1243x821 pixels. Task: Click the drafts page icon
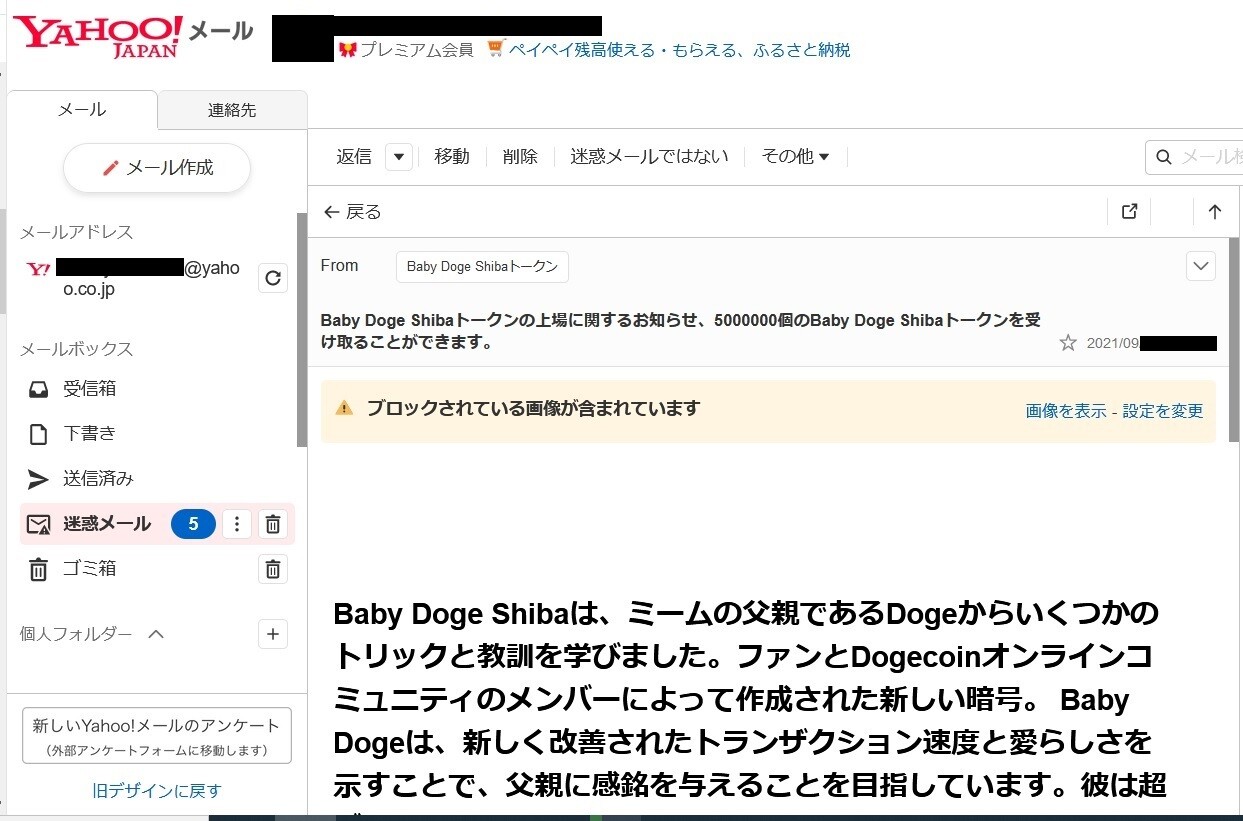[38, 434]
